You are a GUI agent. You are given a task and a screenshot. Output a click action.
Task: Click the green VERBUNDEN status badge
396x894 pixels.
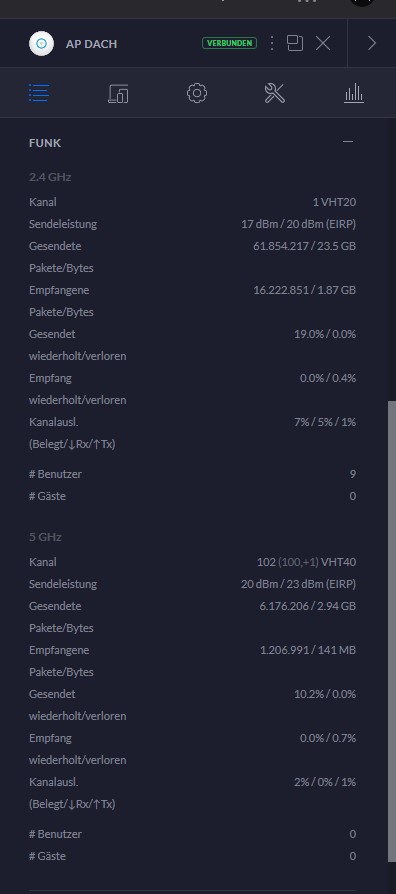coord(229,43)
